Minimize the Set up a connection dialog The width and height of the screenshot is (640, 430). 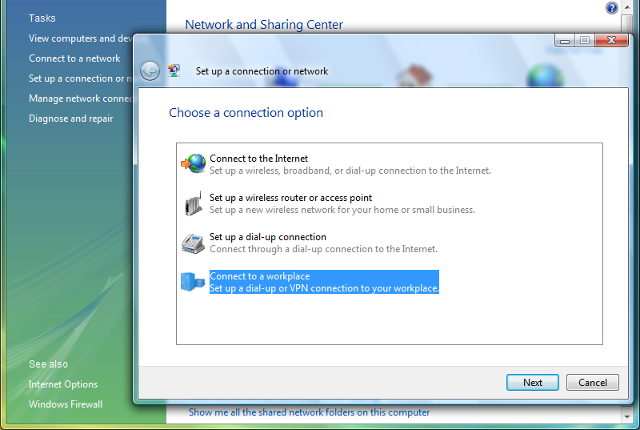564,40
